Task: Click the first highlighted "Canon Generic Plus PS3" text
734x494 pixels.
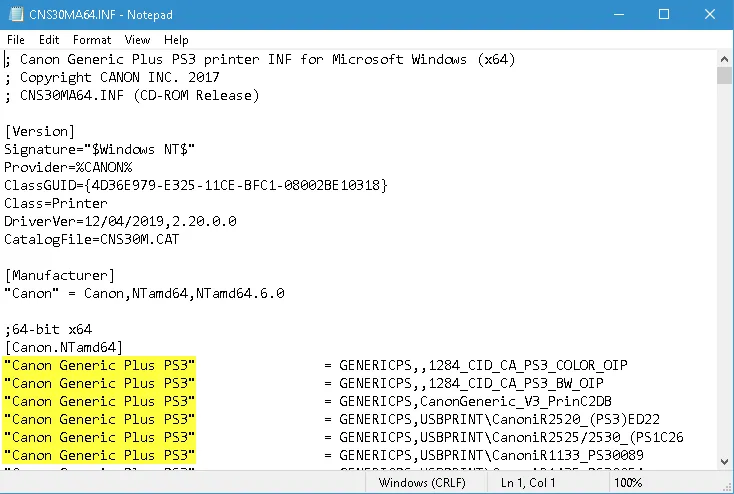Action: pyautogui.click(x=100, y=365)
